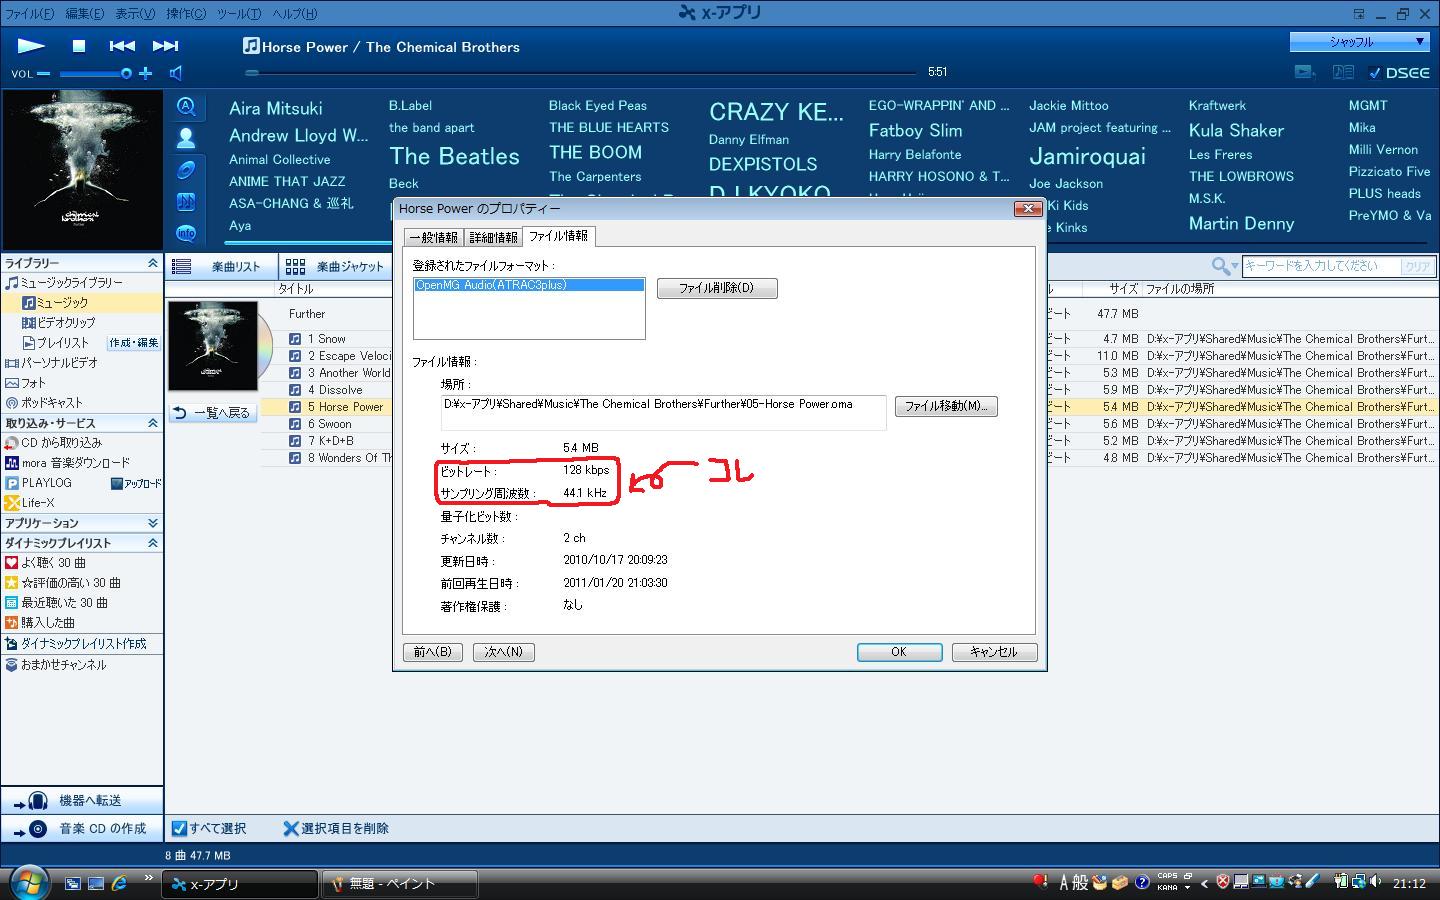The height and width of the screenshot is (900, 1440).
Task: Click the Life-X icon
Action: [x=12, y=503]
